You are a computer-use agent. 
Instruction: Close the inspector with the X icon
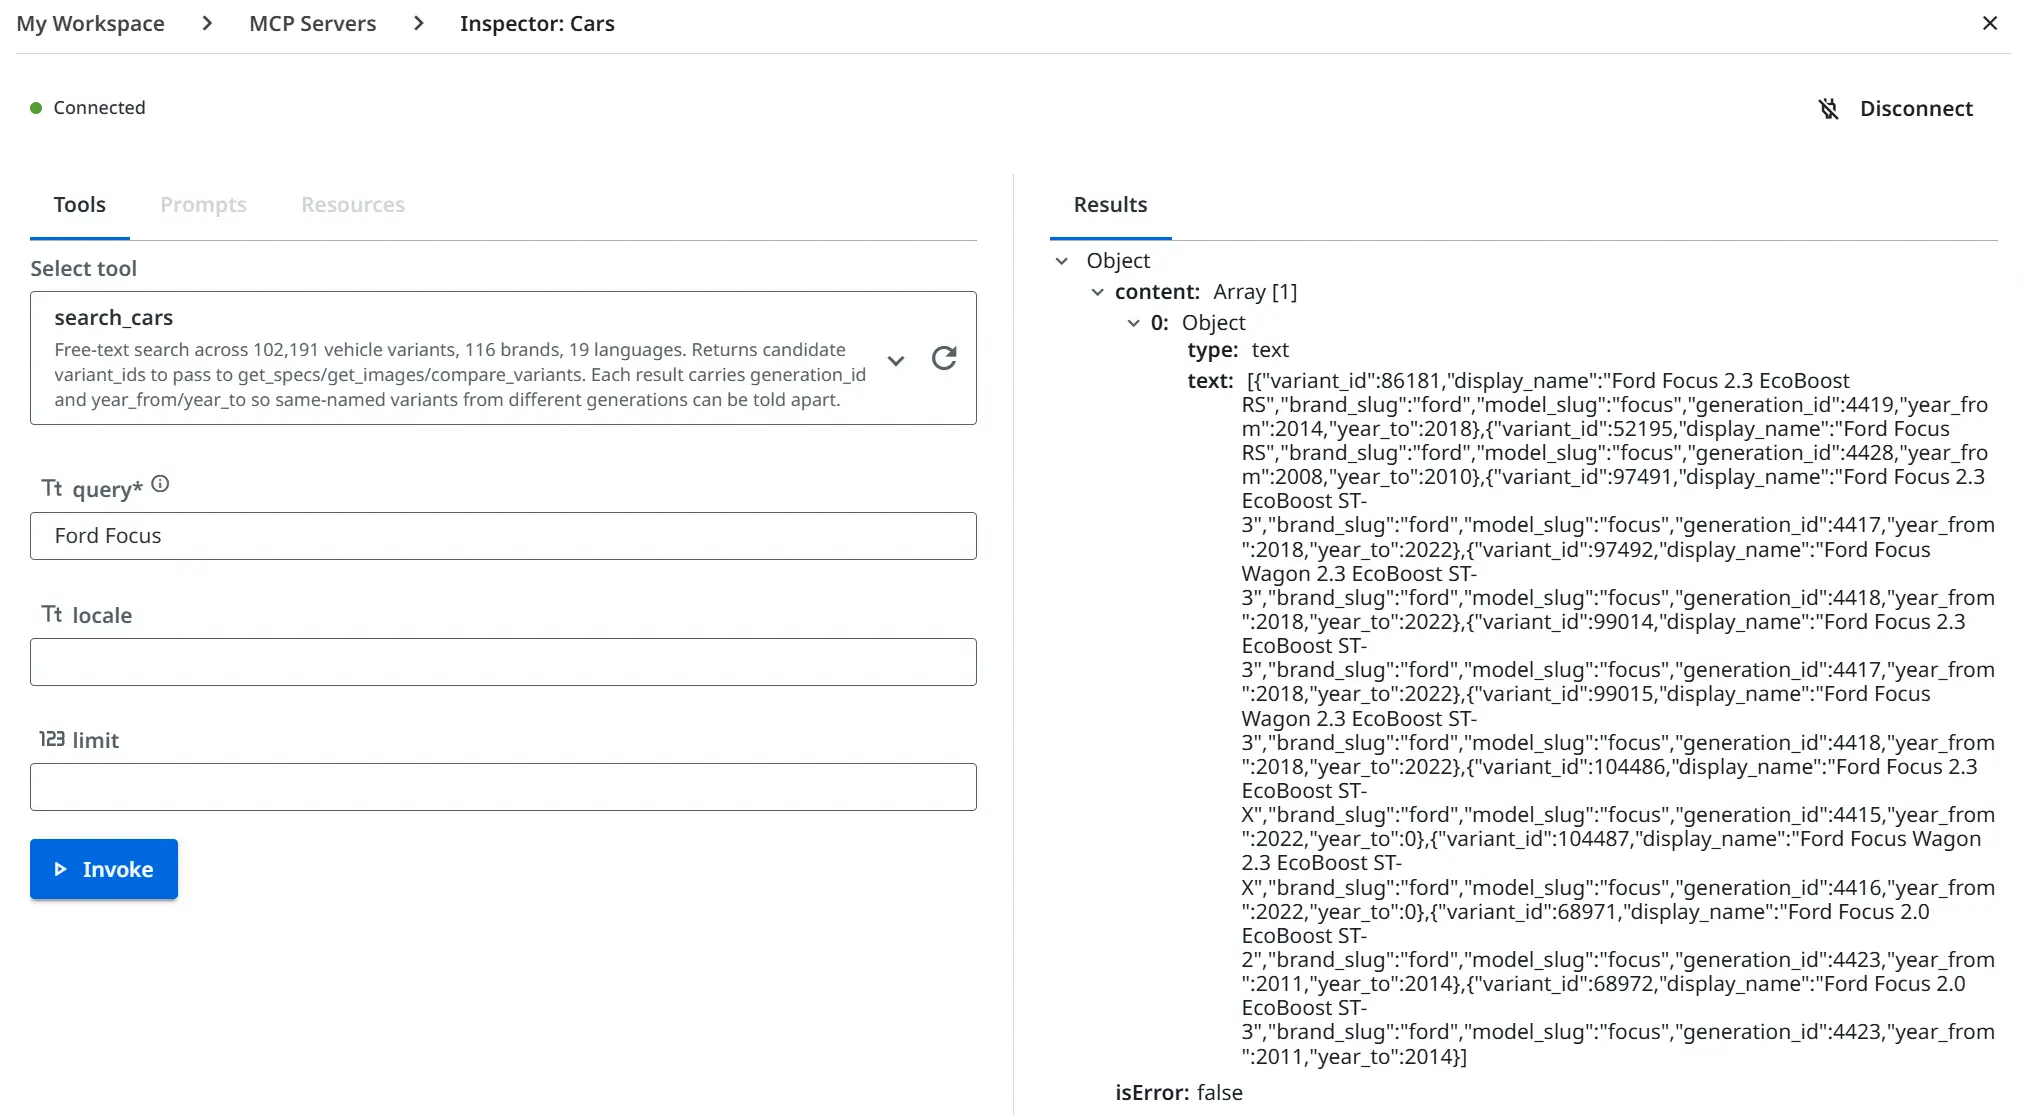[x=1989, y=23]
